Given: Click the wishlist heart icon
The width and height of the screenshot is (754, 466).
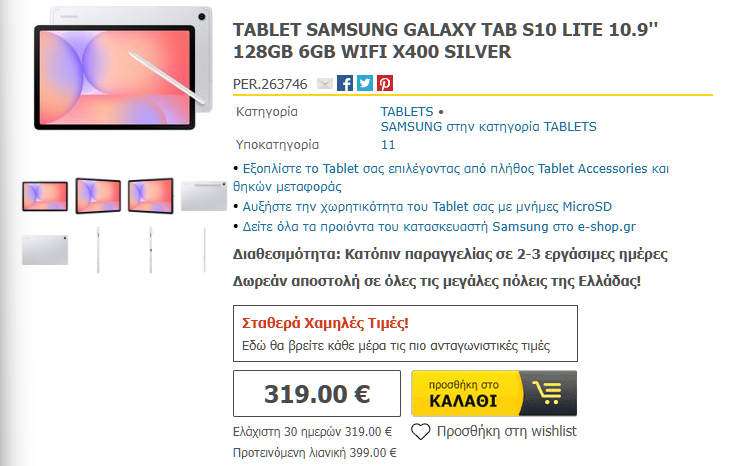Looking at the screenshot, I should point(421,432).
